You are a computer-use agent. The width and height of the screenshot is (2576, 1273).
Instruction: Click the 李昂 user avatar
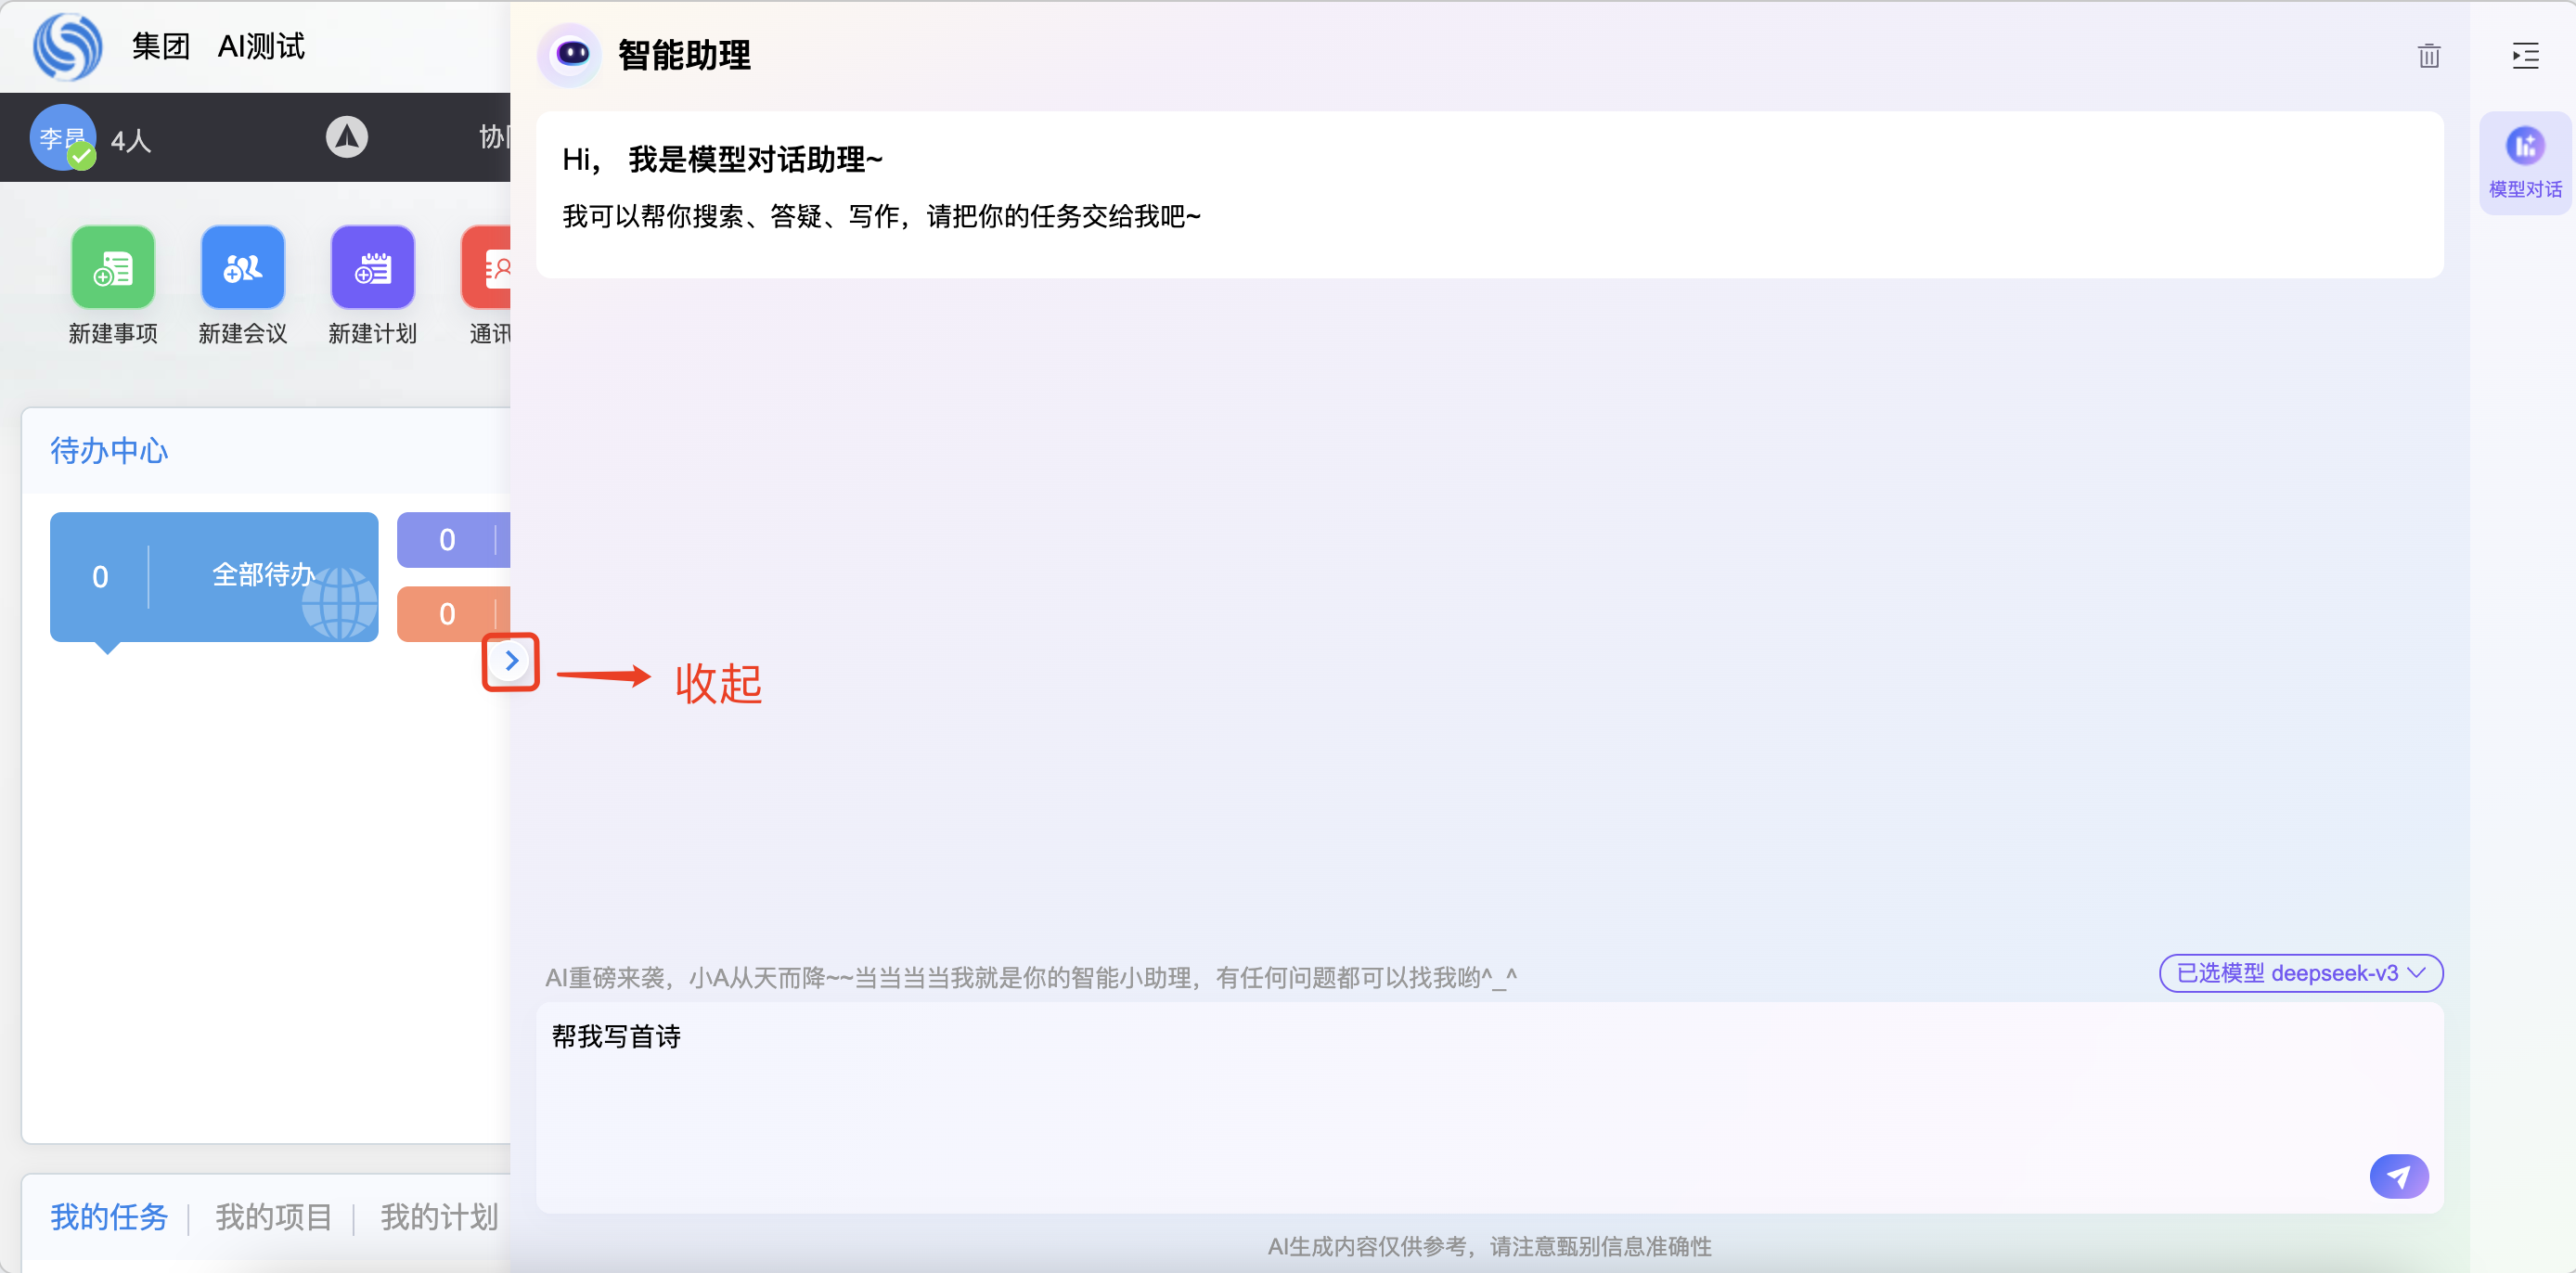[x=62, y=137]
